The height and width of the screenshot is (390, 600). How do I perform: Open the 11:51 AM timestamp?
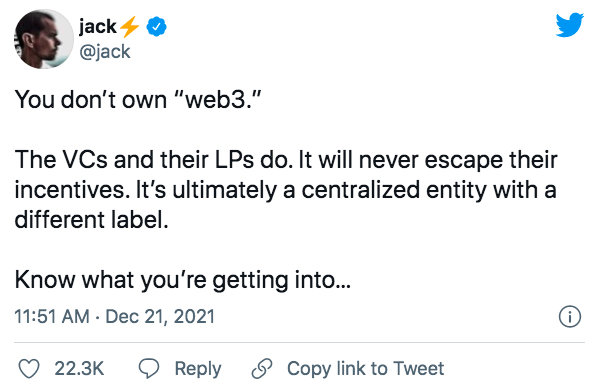pos(52,317)
